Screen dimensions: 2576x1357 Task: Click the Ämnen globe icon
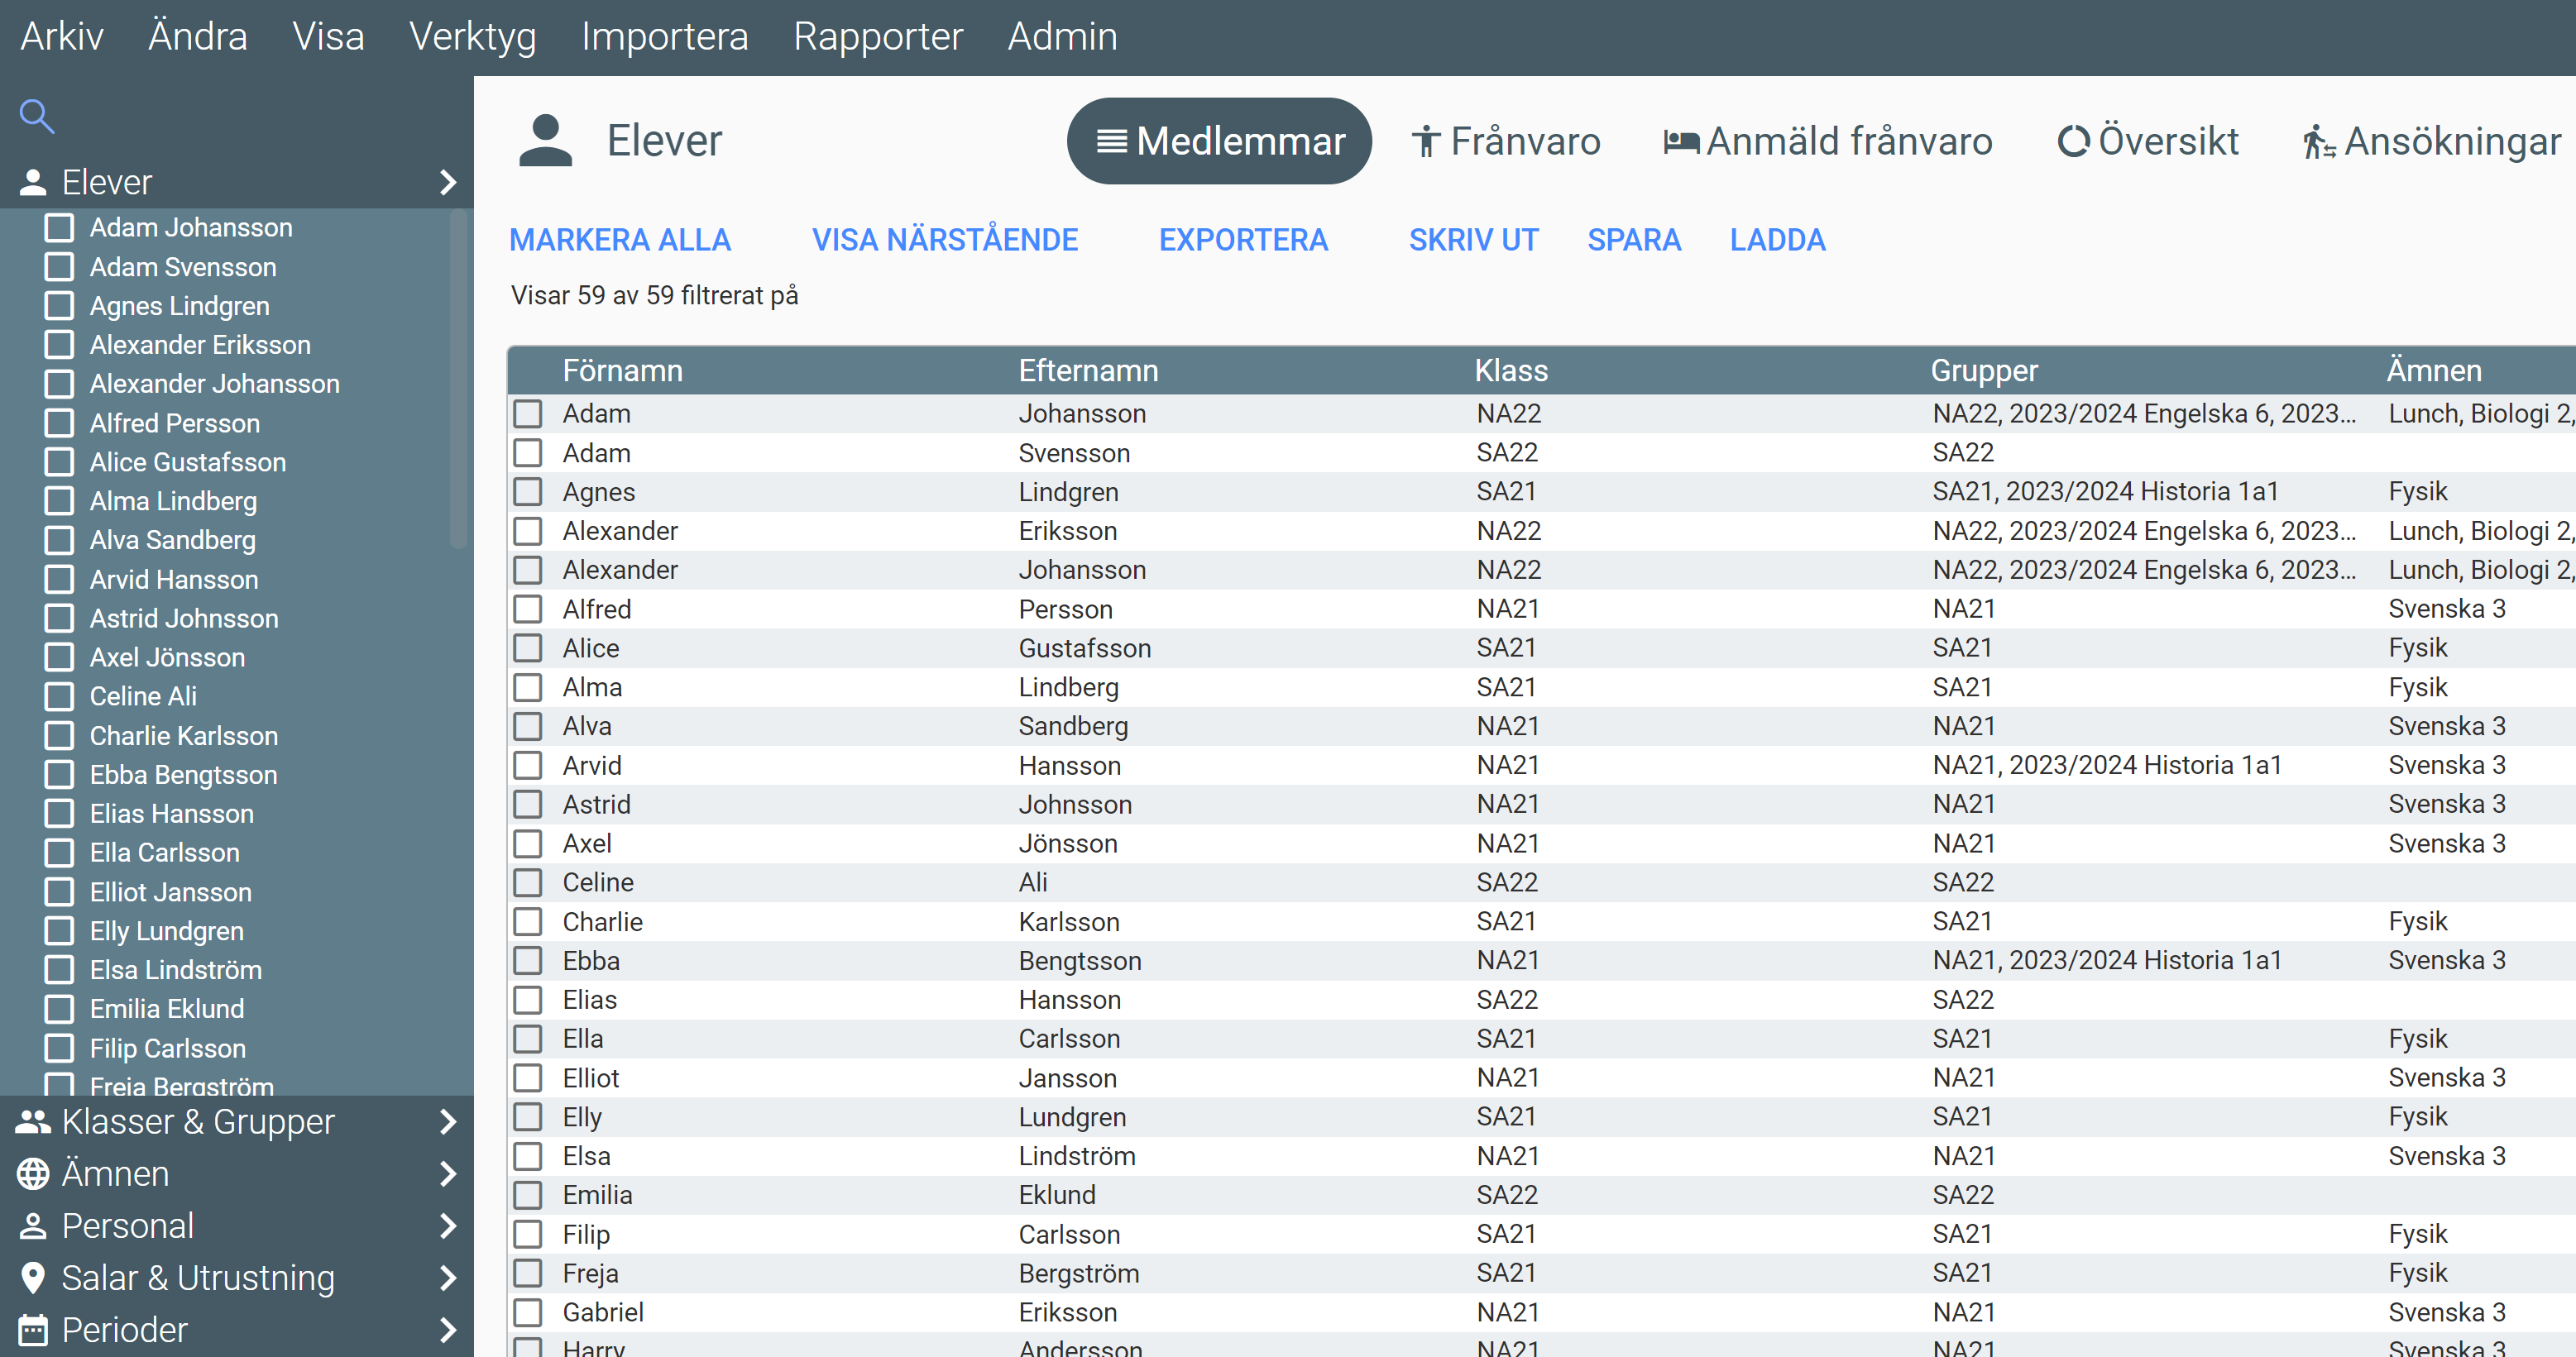pyautogui.click(x=33, y=1174)
